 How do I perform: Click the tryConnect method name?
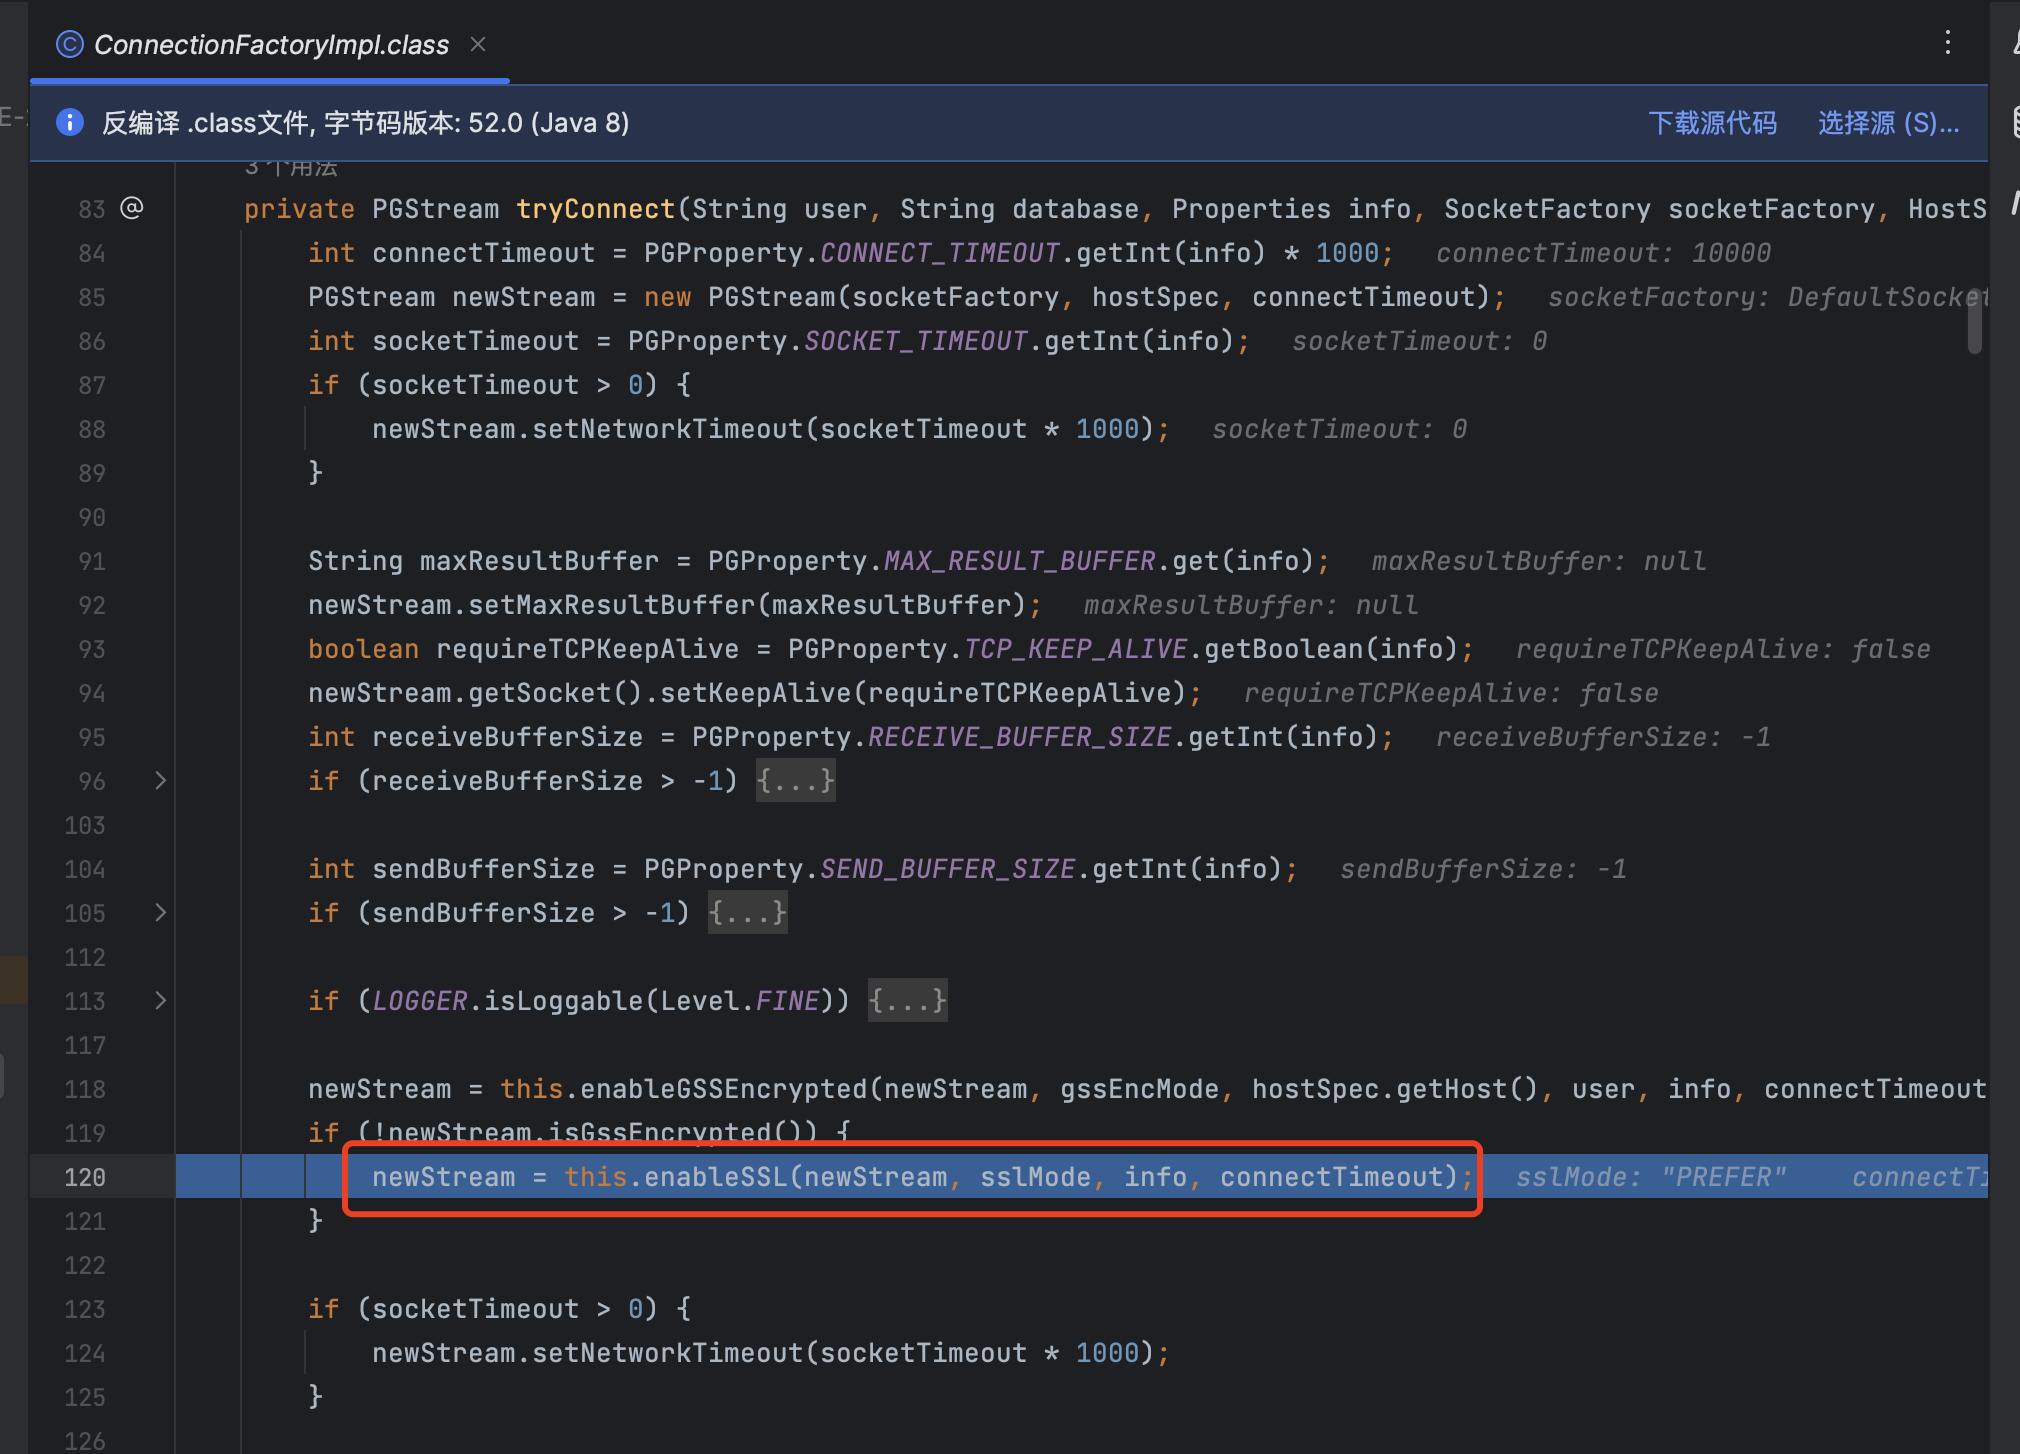(x=596, y=209)
